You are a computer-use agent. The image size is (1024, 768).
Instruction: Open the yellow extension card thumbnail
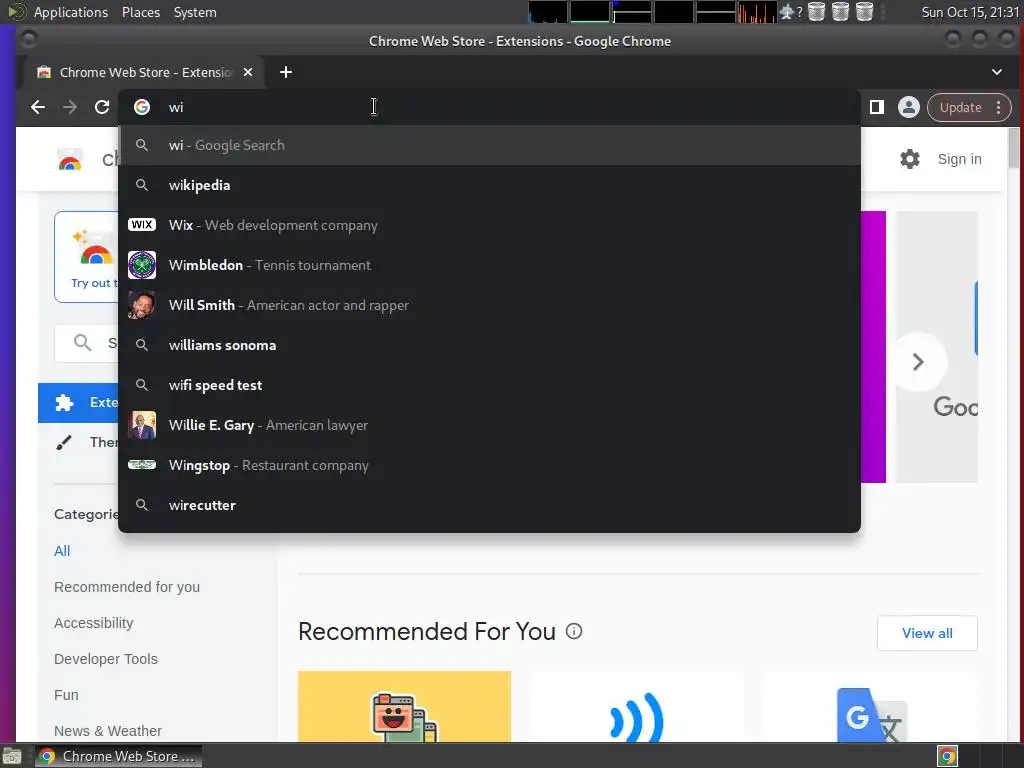[404, 706]
